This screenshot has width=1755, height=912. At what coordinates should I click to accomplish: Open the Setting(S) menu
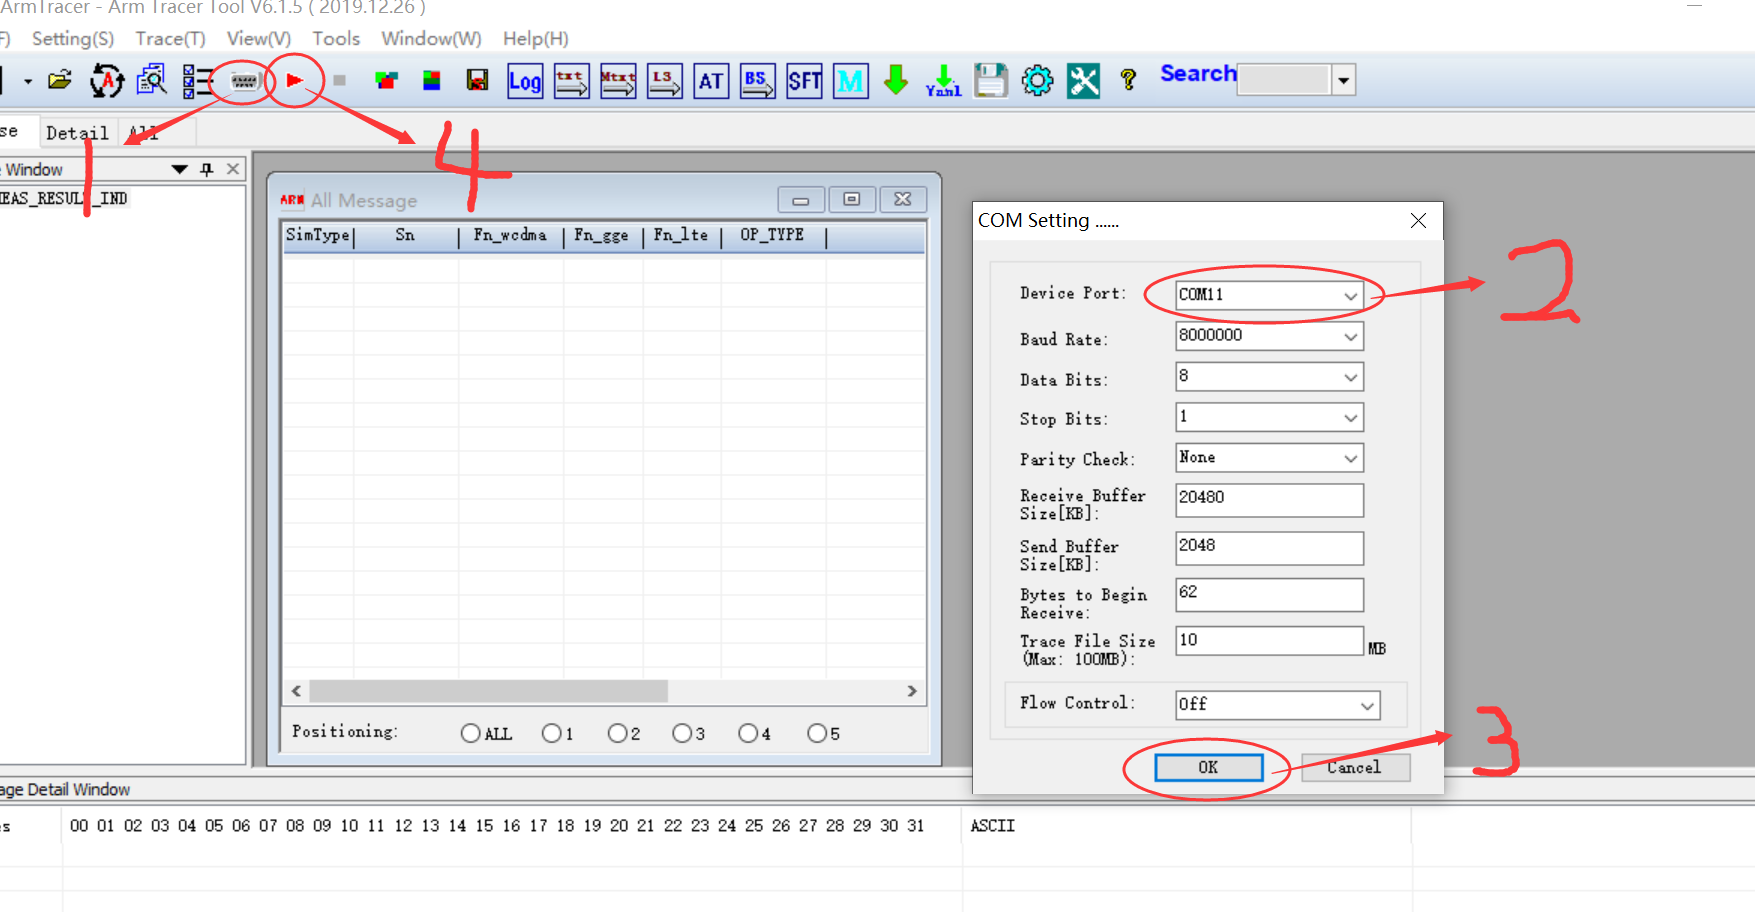coord(73,38)
